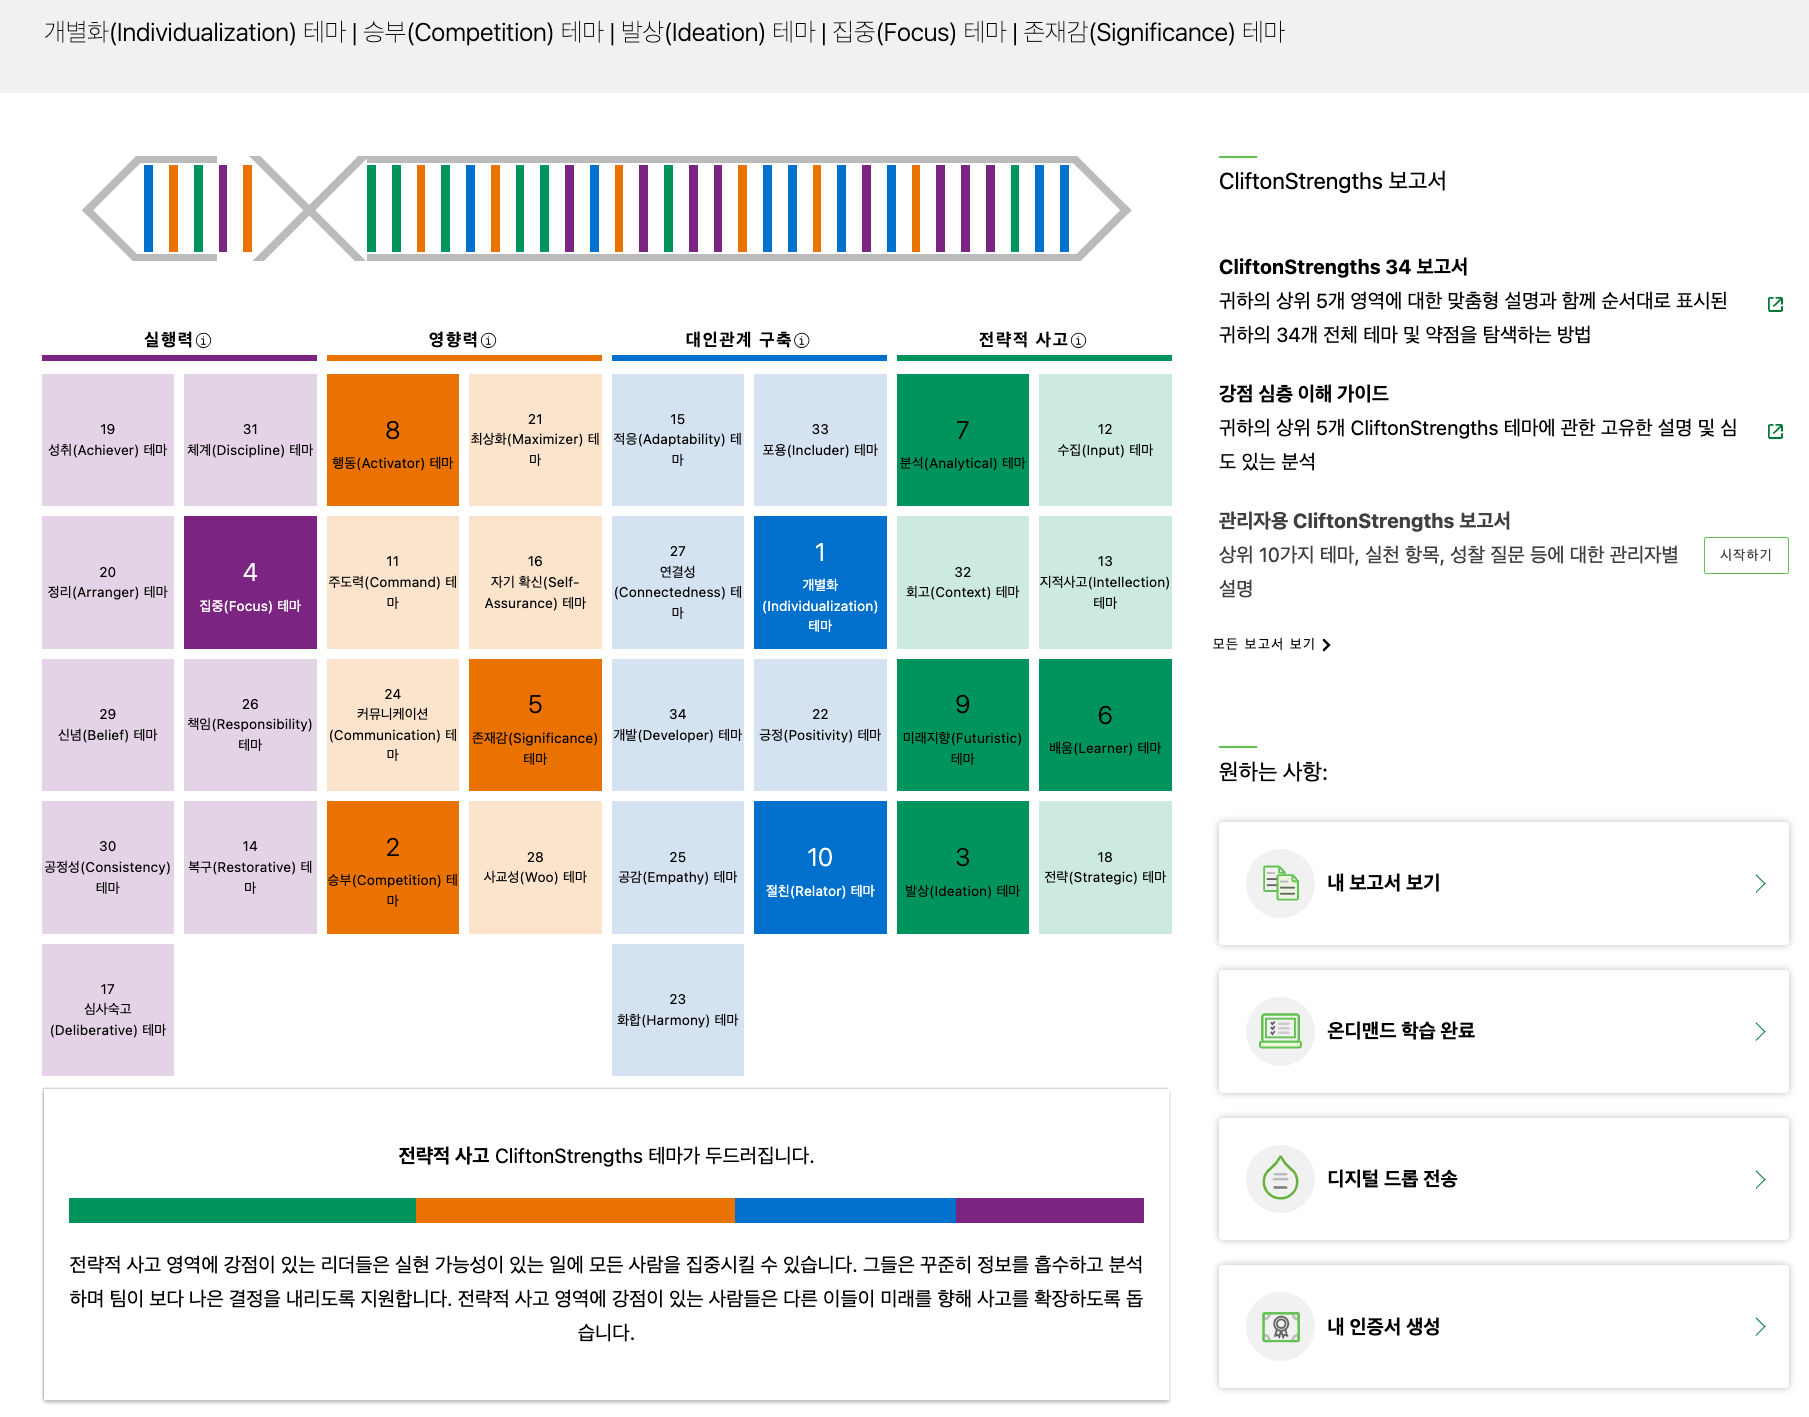Select the 8 행동(Activator) theme tile
This screenshot has height=1417, width=1809.
pyautogui.click(x=393, y=440)
